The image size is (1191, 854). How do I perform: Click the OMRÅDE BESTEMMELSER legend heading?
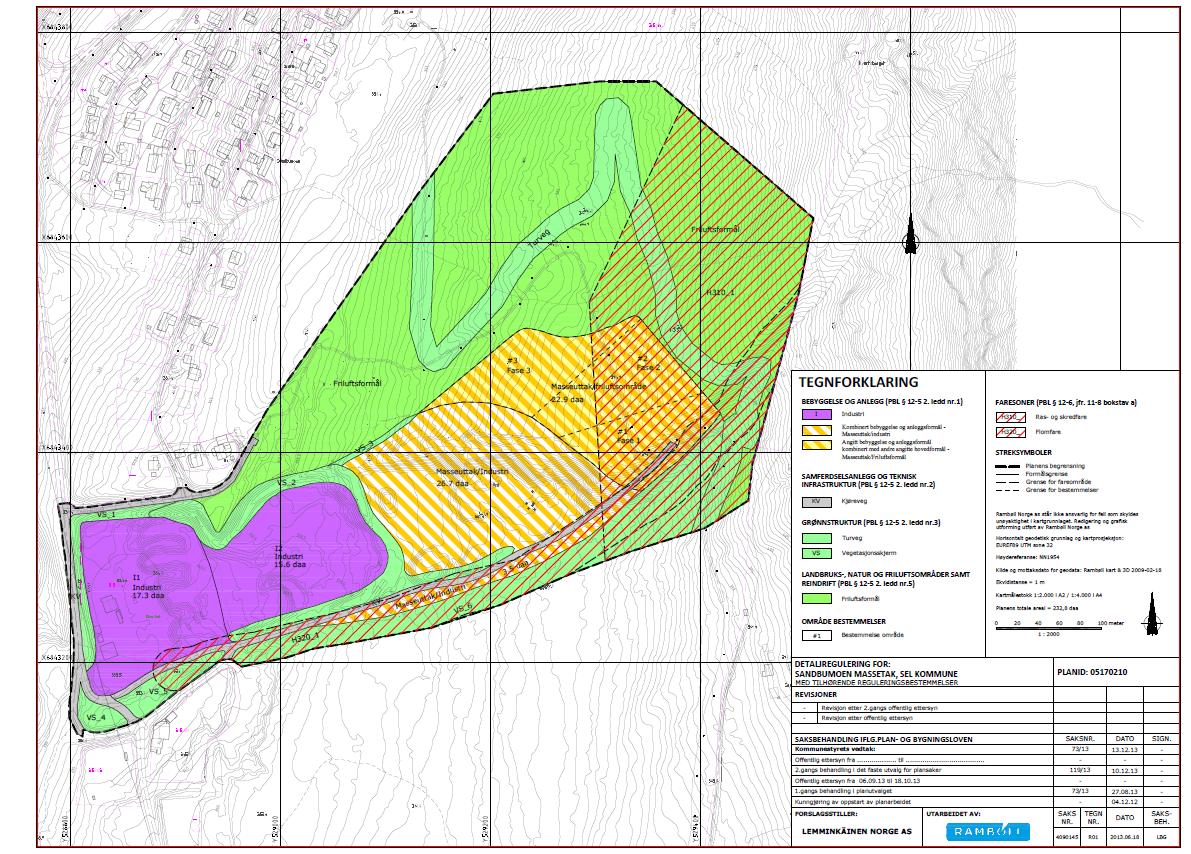point(843,622)
